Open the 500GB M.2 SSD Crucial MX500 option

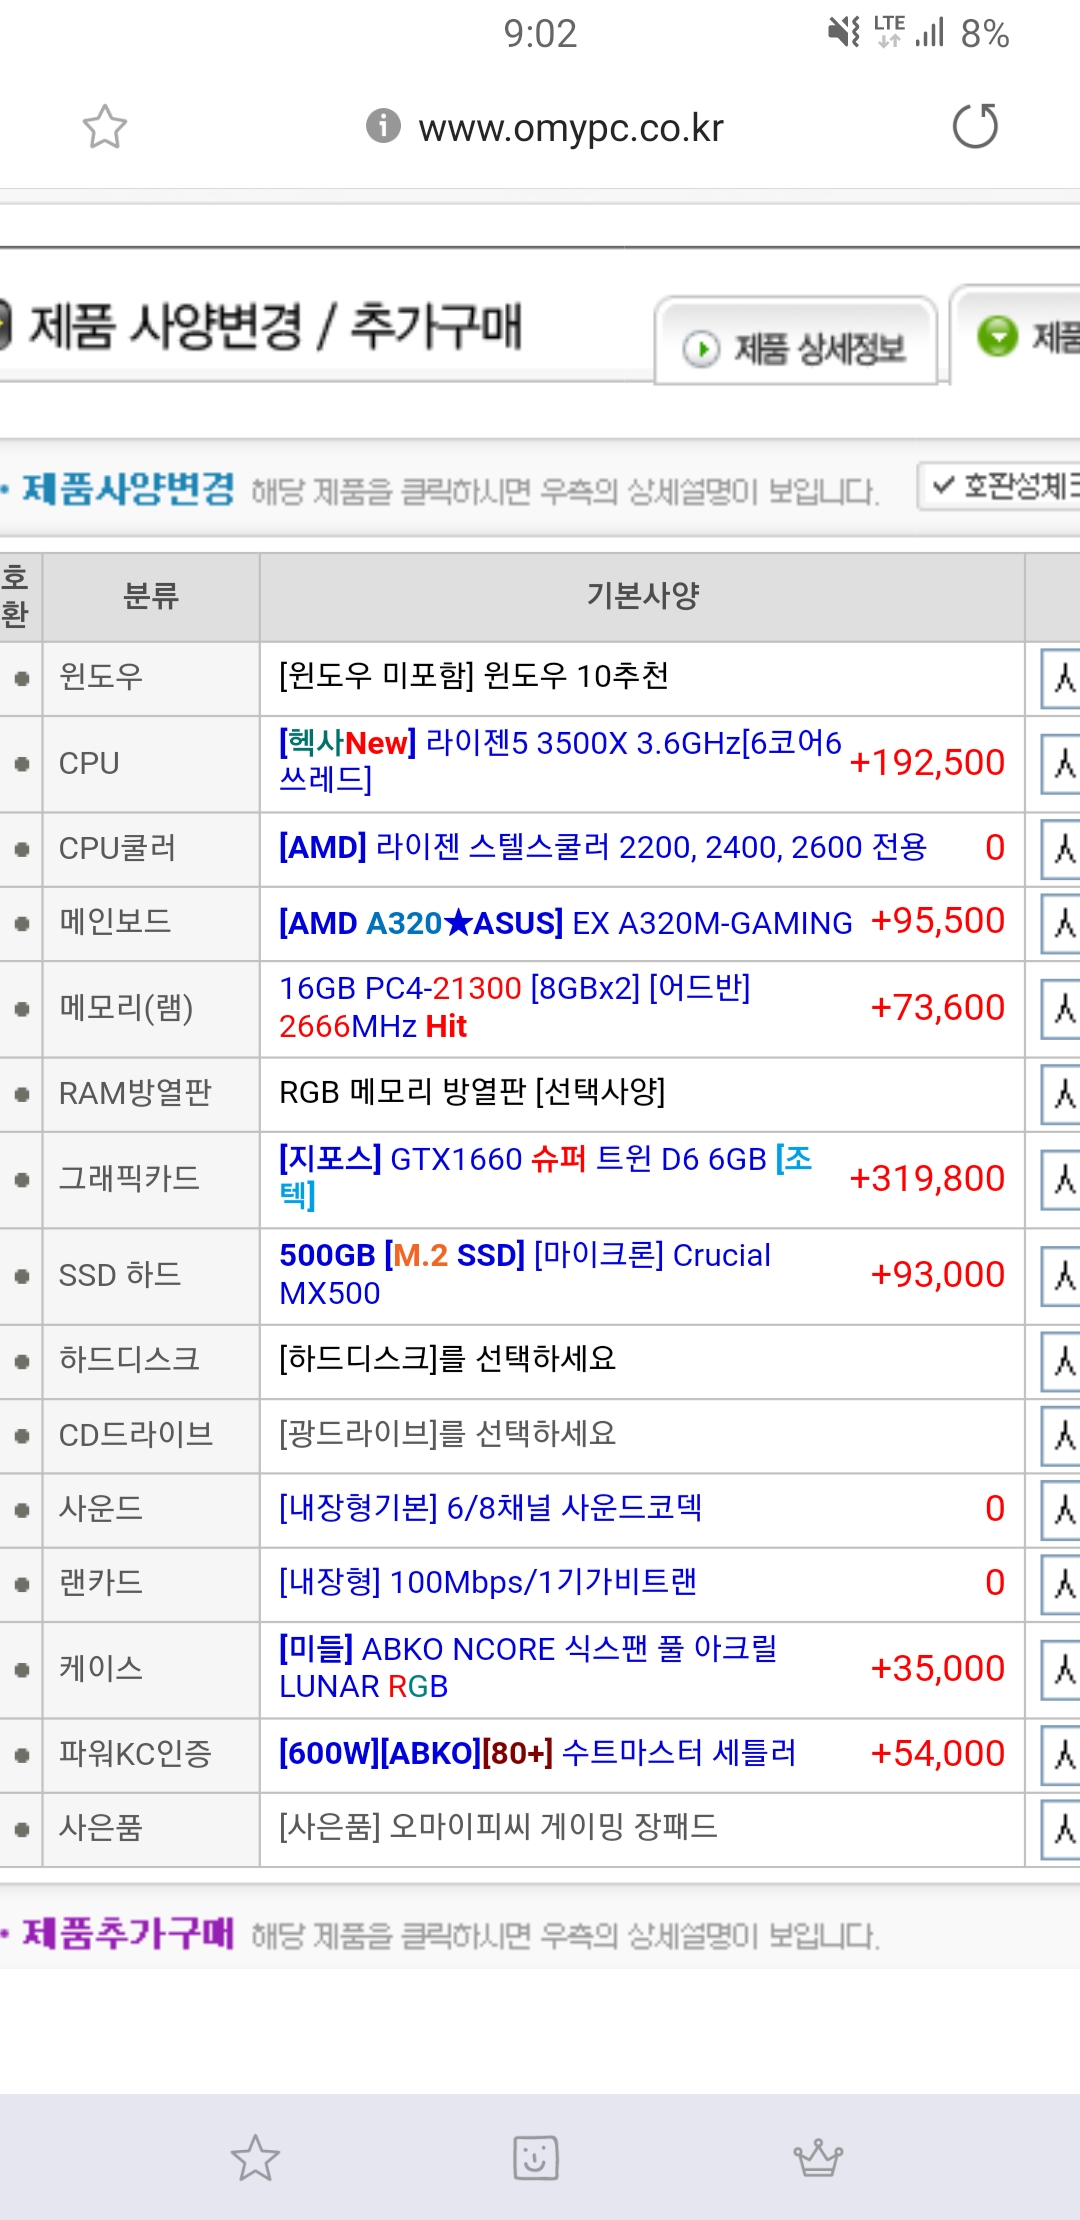pos(525,1274)
